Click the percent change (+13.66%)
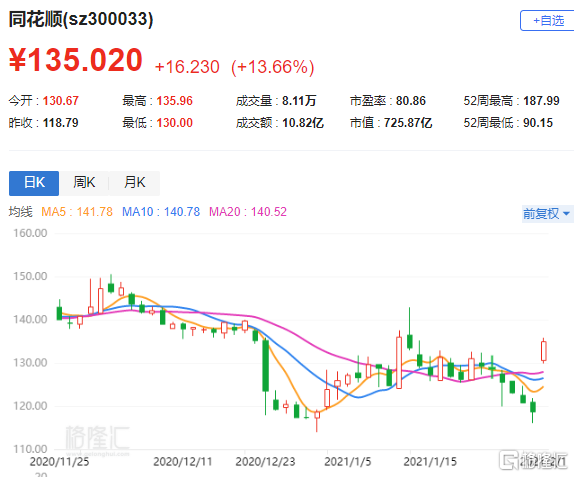Image resolution: width=574 pixels, height=477 pixels. [273, 67]
